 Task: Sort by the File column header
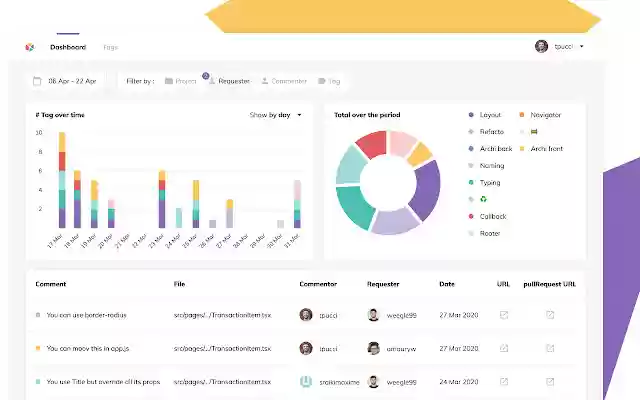coord(179,284)
